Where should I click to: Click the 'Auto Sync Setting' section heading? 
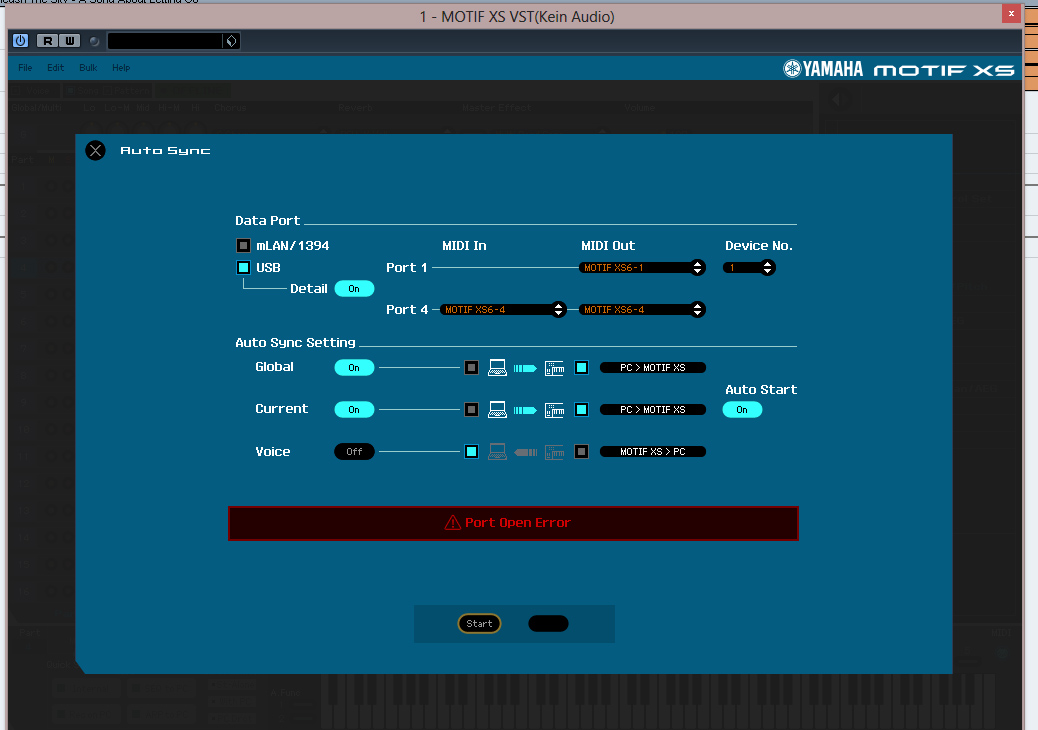click(x=295, y=342)
